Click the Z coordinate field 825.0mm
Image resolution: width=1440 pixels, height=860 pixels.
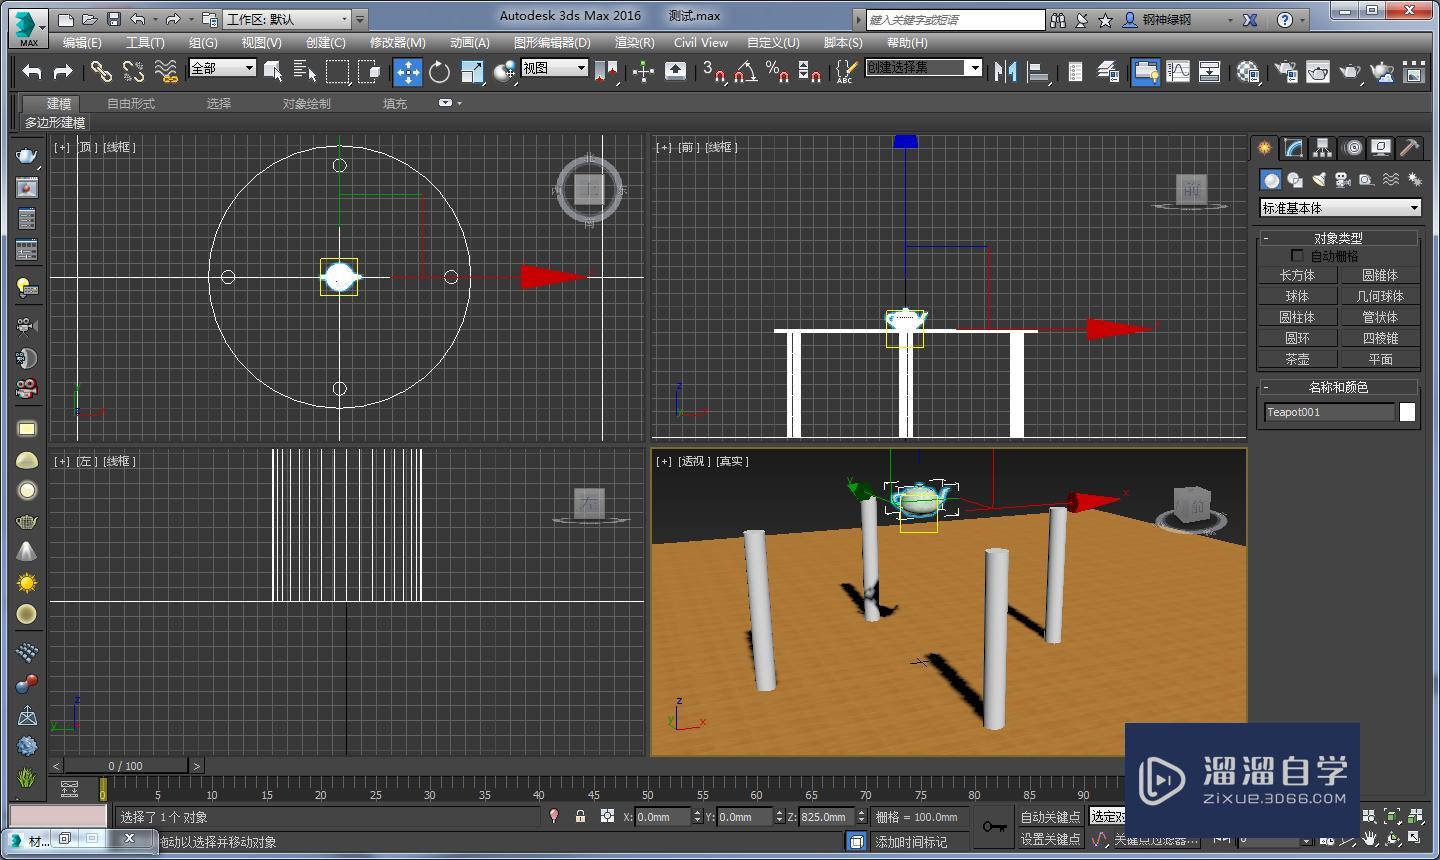[x=827, y=817]
